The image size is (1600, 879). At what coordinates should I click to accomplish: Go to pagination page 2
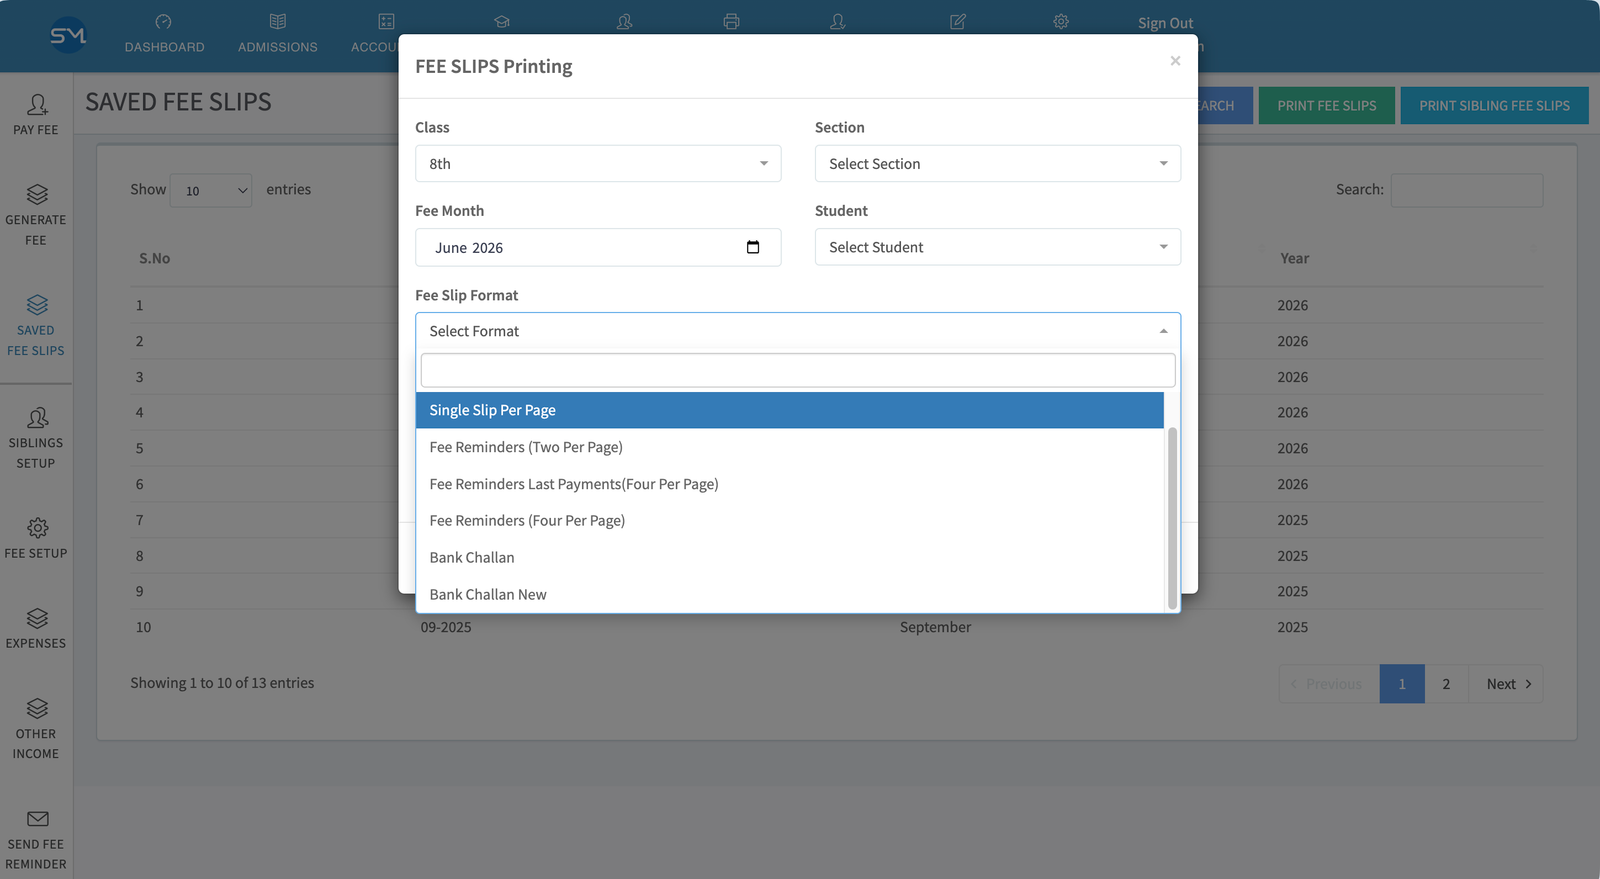(1446, 684)
